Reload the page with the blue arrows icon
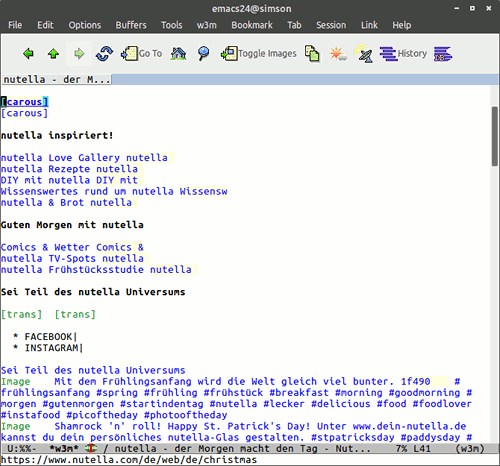 tap(104, 53)
